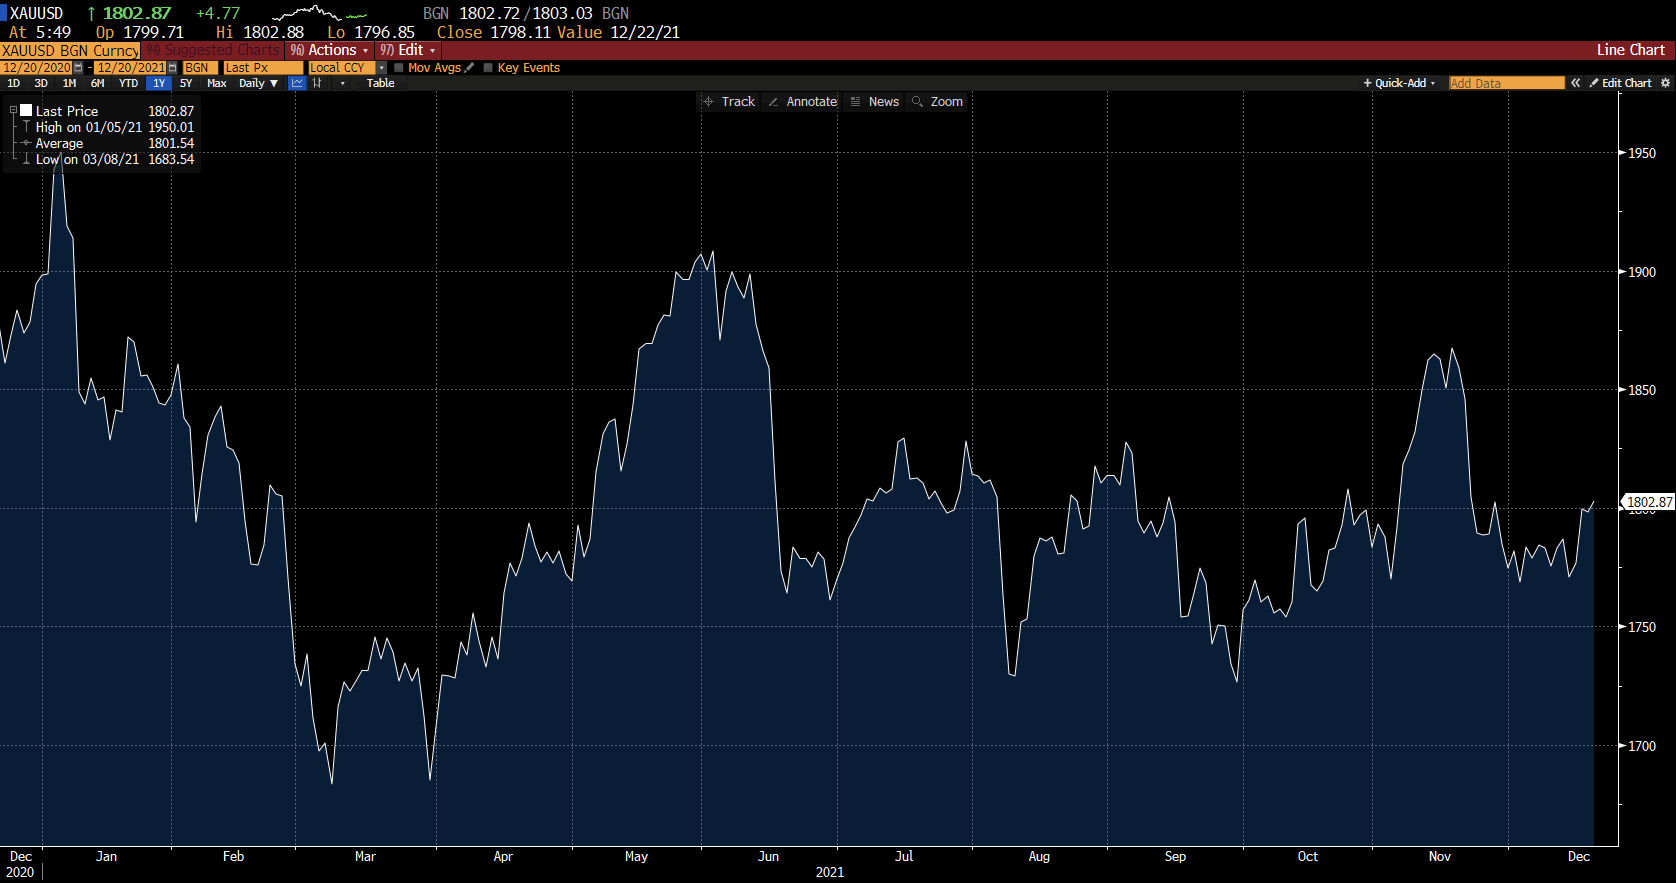This screenshot has height=883, width=1676.
Task: Select the 5Y time range tab
Action: [x=186, y=83]
